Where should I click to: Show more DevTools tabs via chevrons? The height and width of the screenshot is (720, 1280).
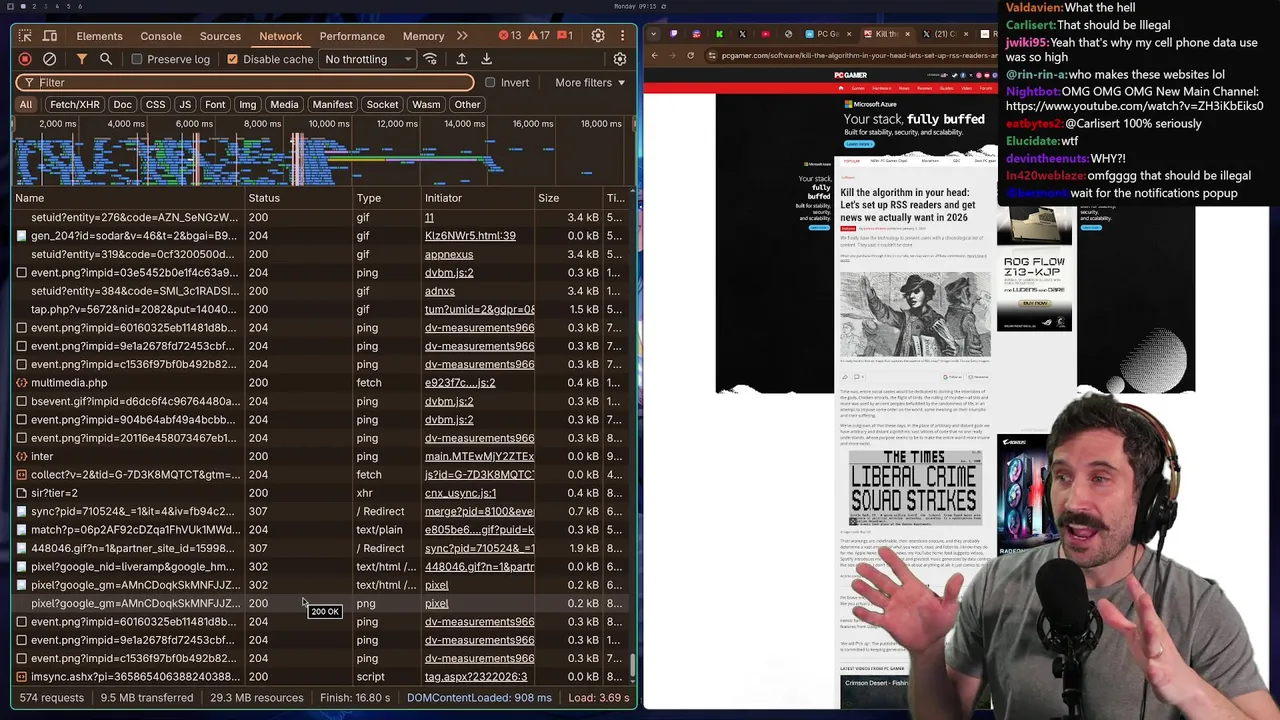click(462, 36)
